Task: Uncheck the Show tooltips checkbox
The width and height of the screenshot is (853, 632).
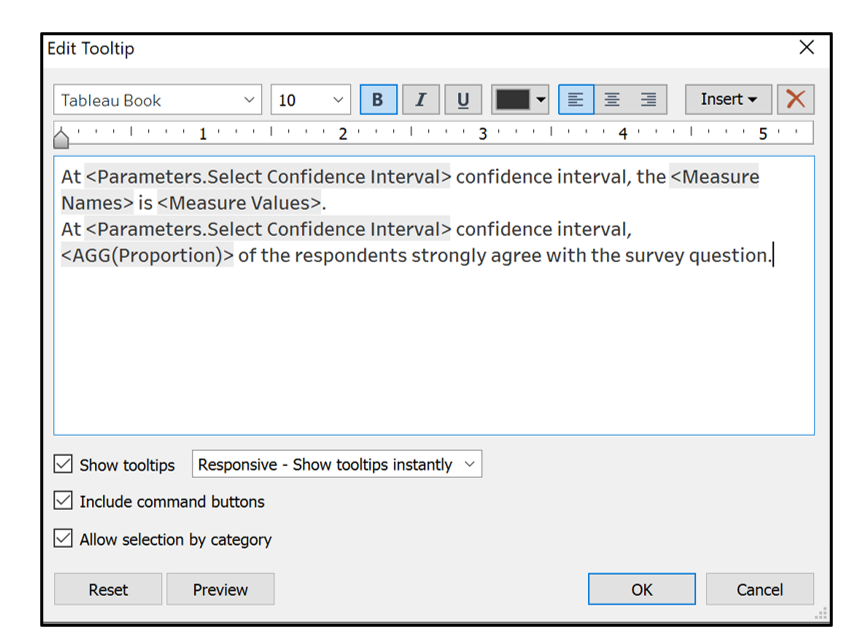Action: click(64, 464)
